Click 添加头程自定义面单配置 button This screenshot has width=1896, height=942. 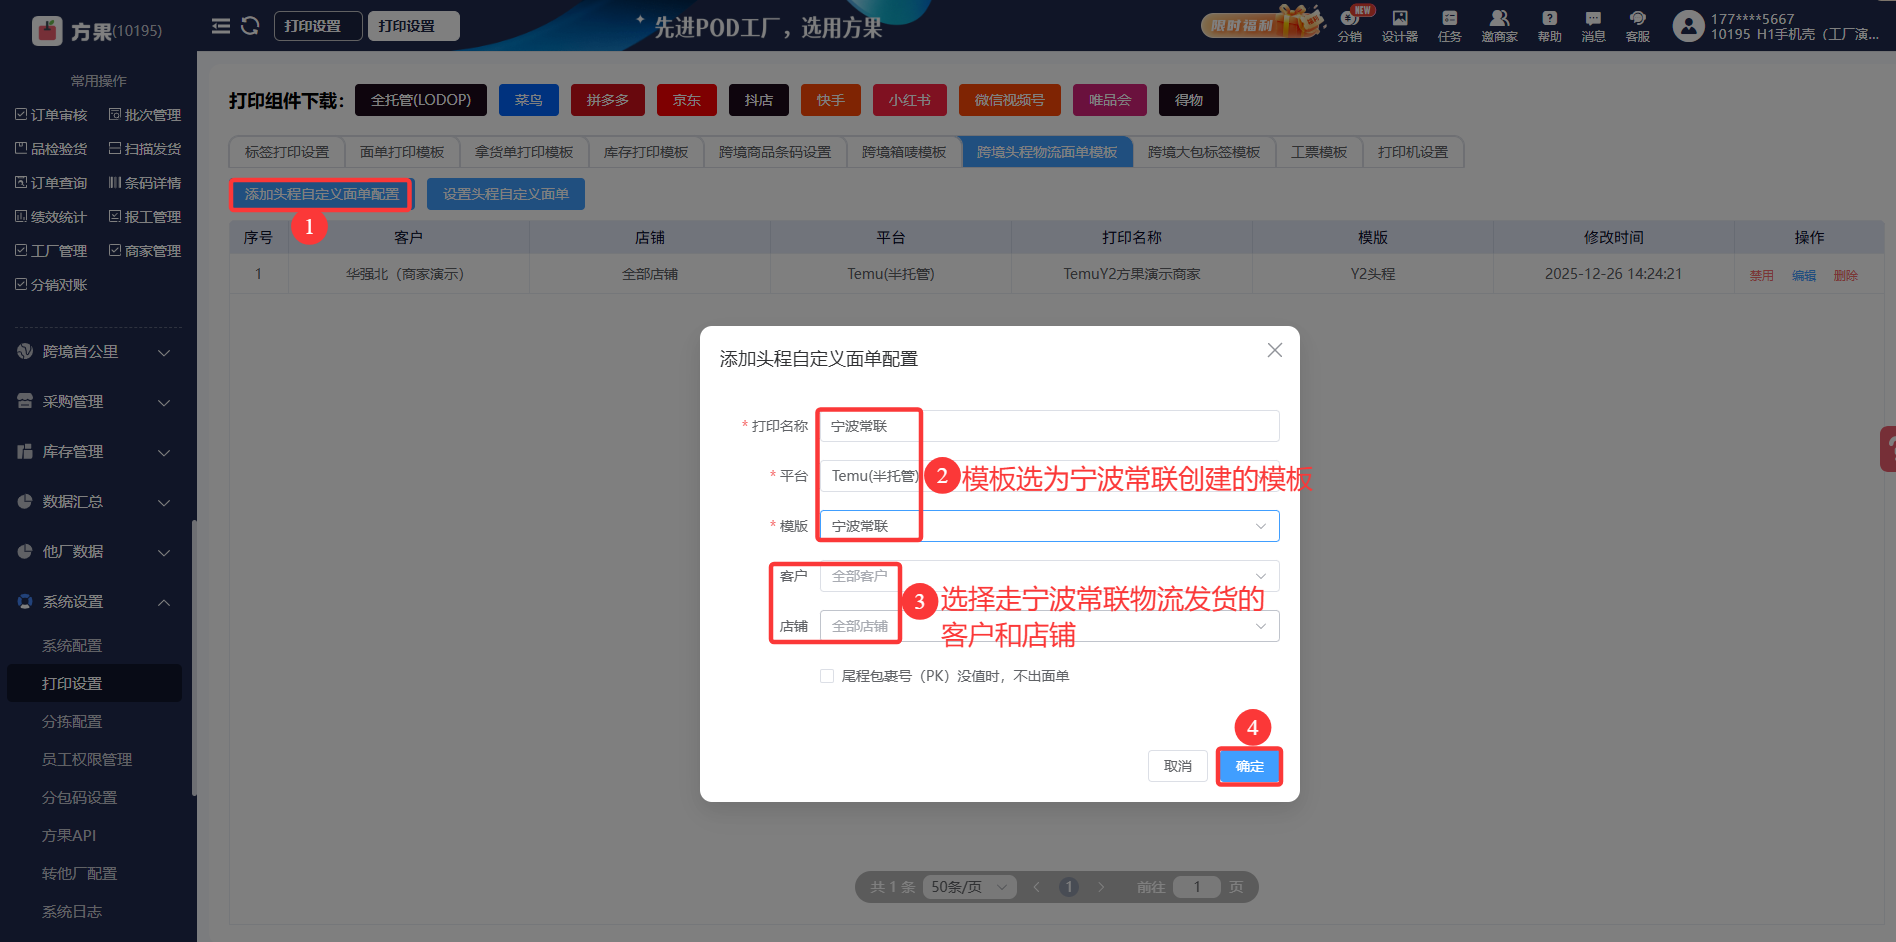coord(322,194)
